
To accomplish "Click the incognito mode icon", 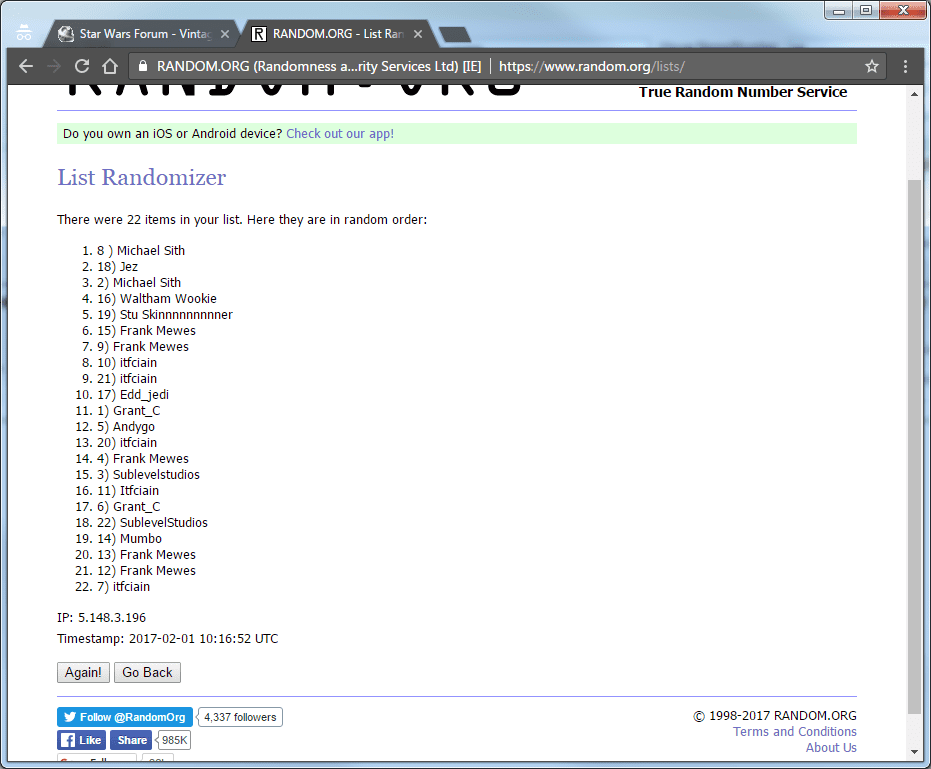I will click(x=24, y=33).
